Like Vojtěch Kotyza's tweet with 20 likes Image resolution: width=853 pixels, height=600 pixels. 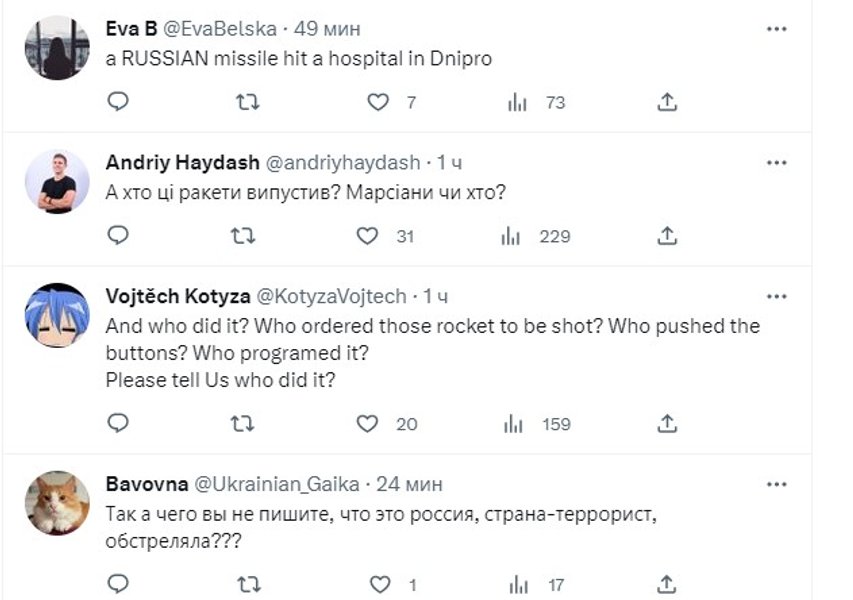(x=368, y=424)
